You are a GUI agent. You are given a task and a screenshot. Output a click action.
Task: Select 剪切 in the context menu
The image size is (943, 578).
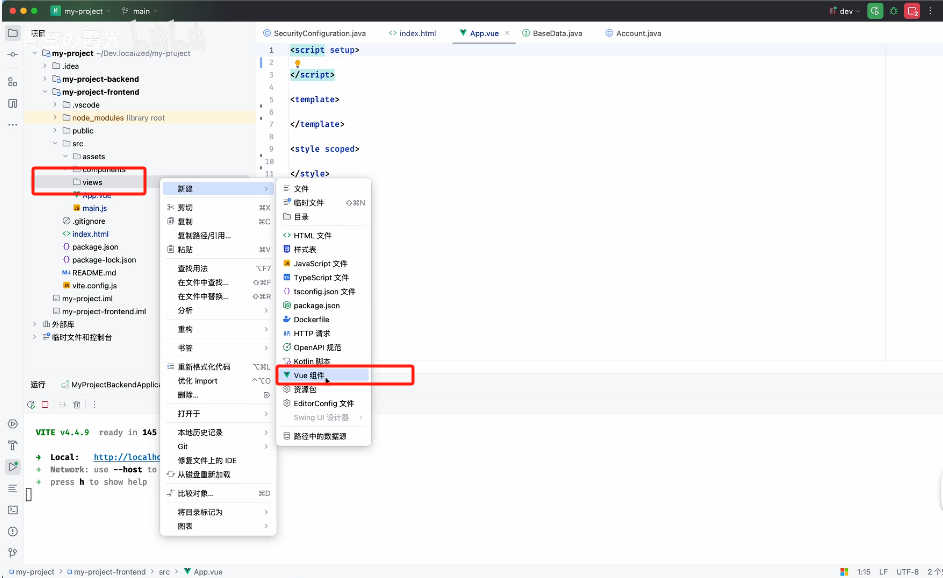pyautogui.click(x=218, y=208)
